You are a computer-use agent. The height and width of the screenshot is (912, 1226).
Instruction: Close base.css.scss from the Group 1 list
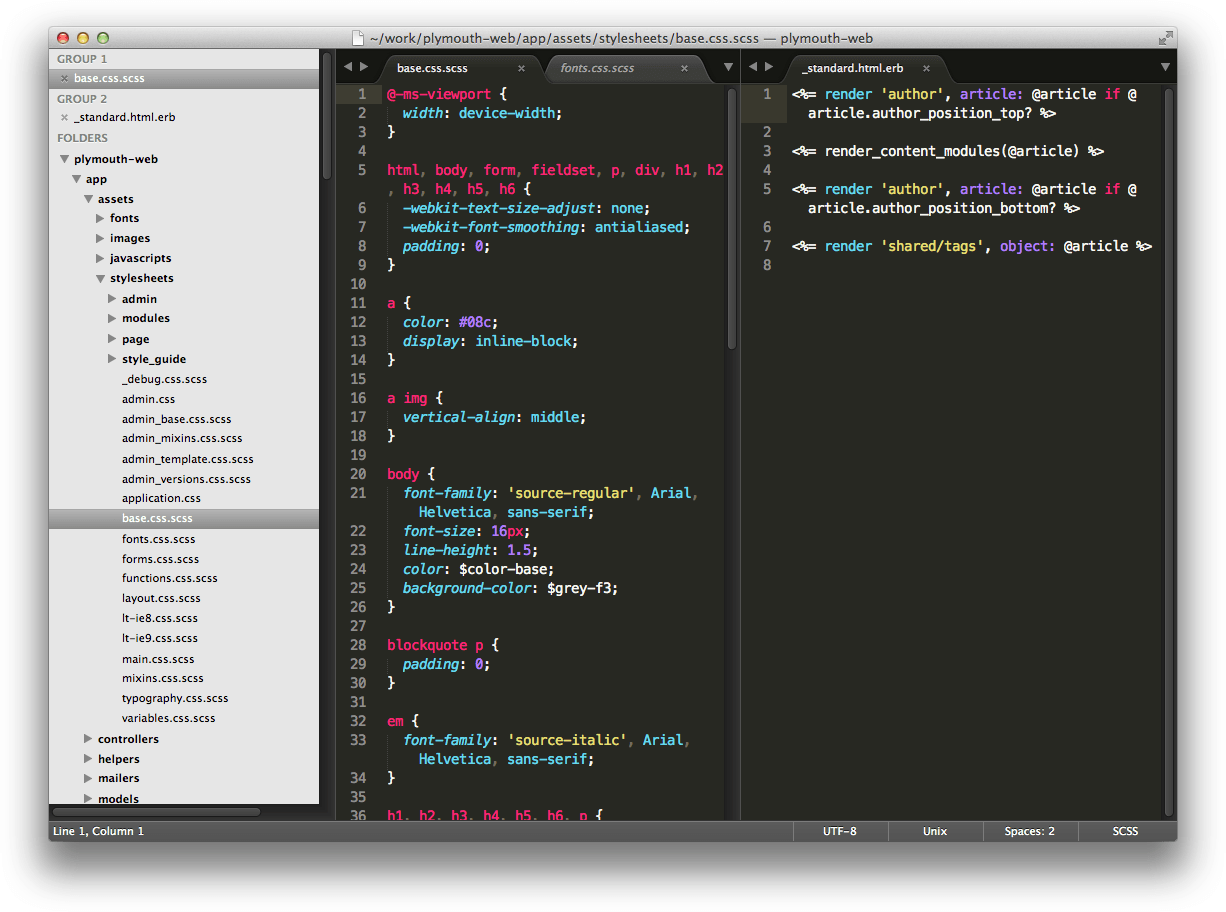click(x=64, y=78)
